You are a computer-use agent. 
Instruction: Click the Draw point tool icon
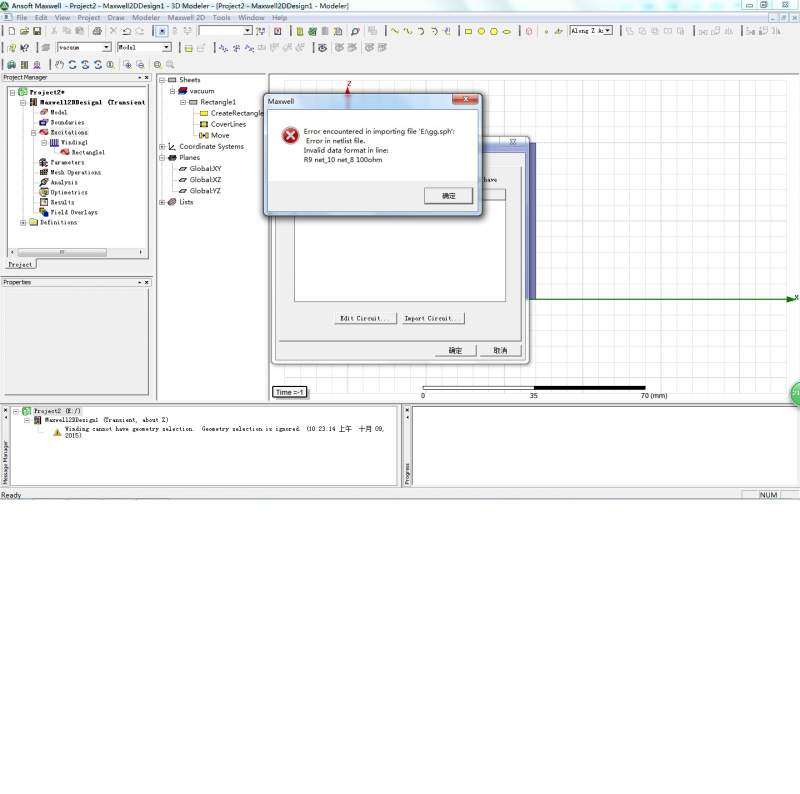pos(546,31)
